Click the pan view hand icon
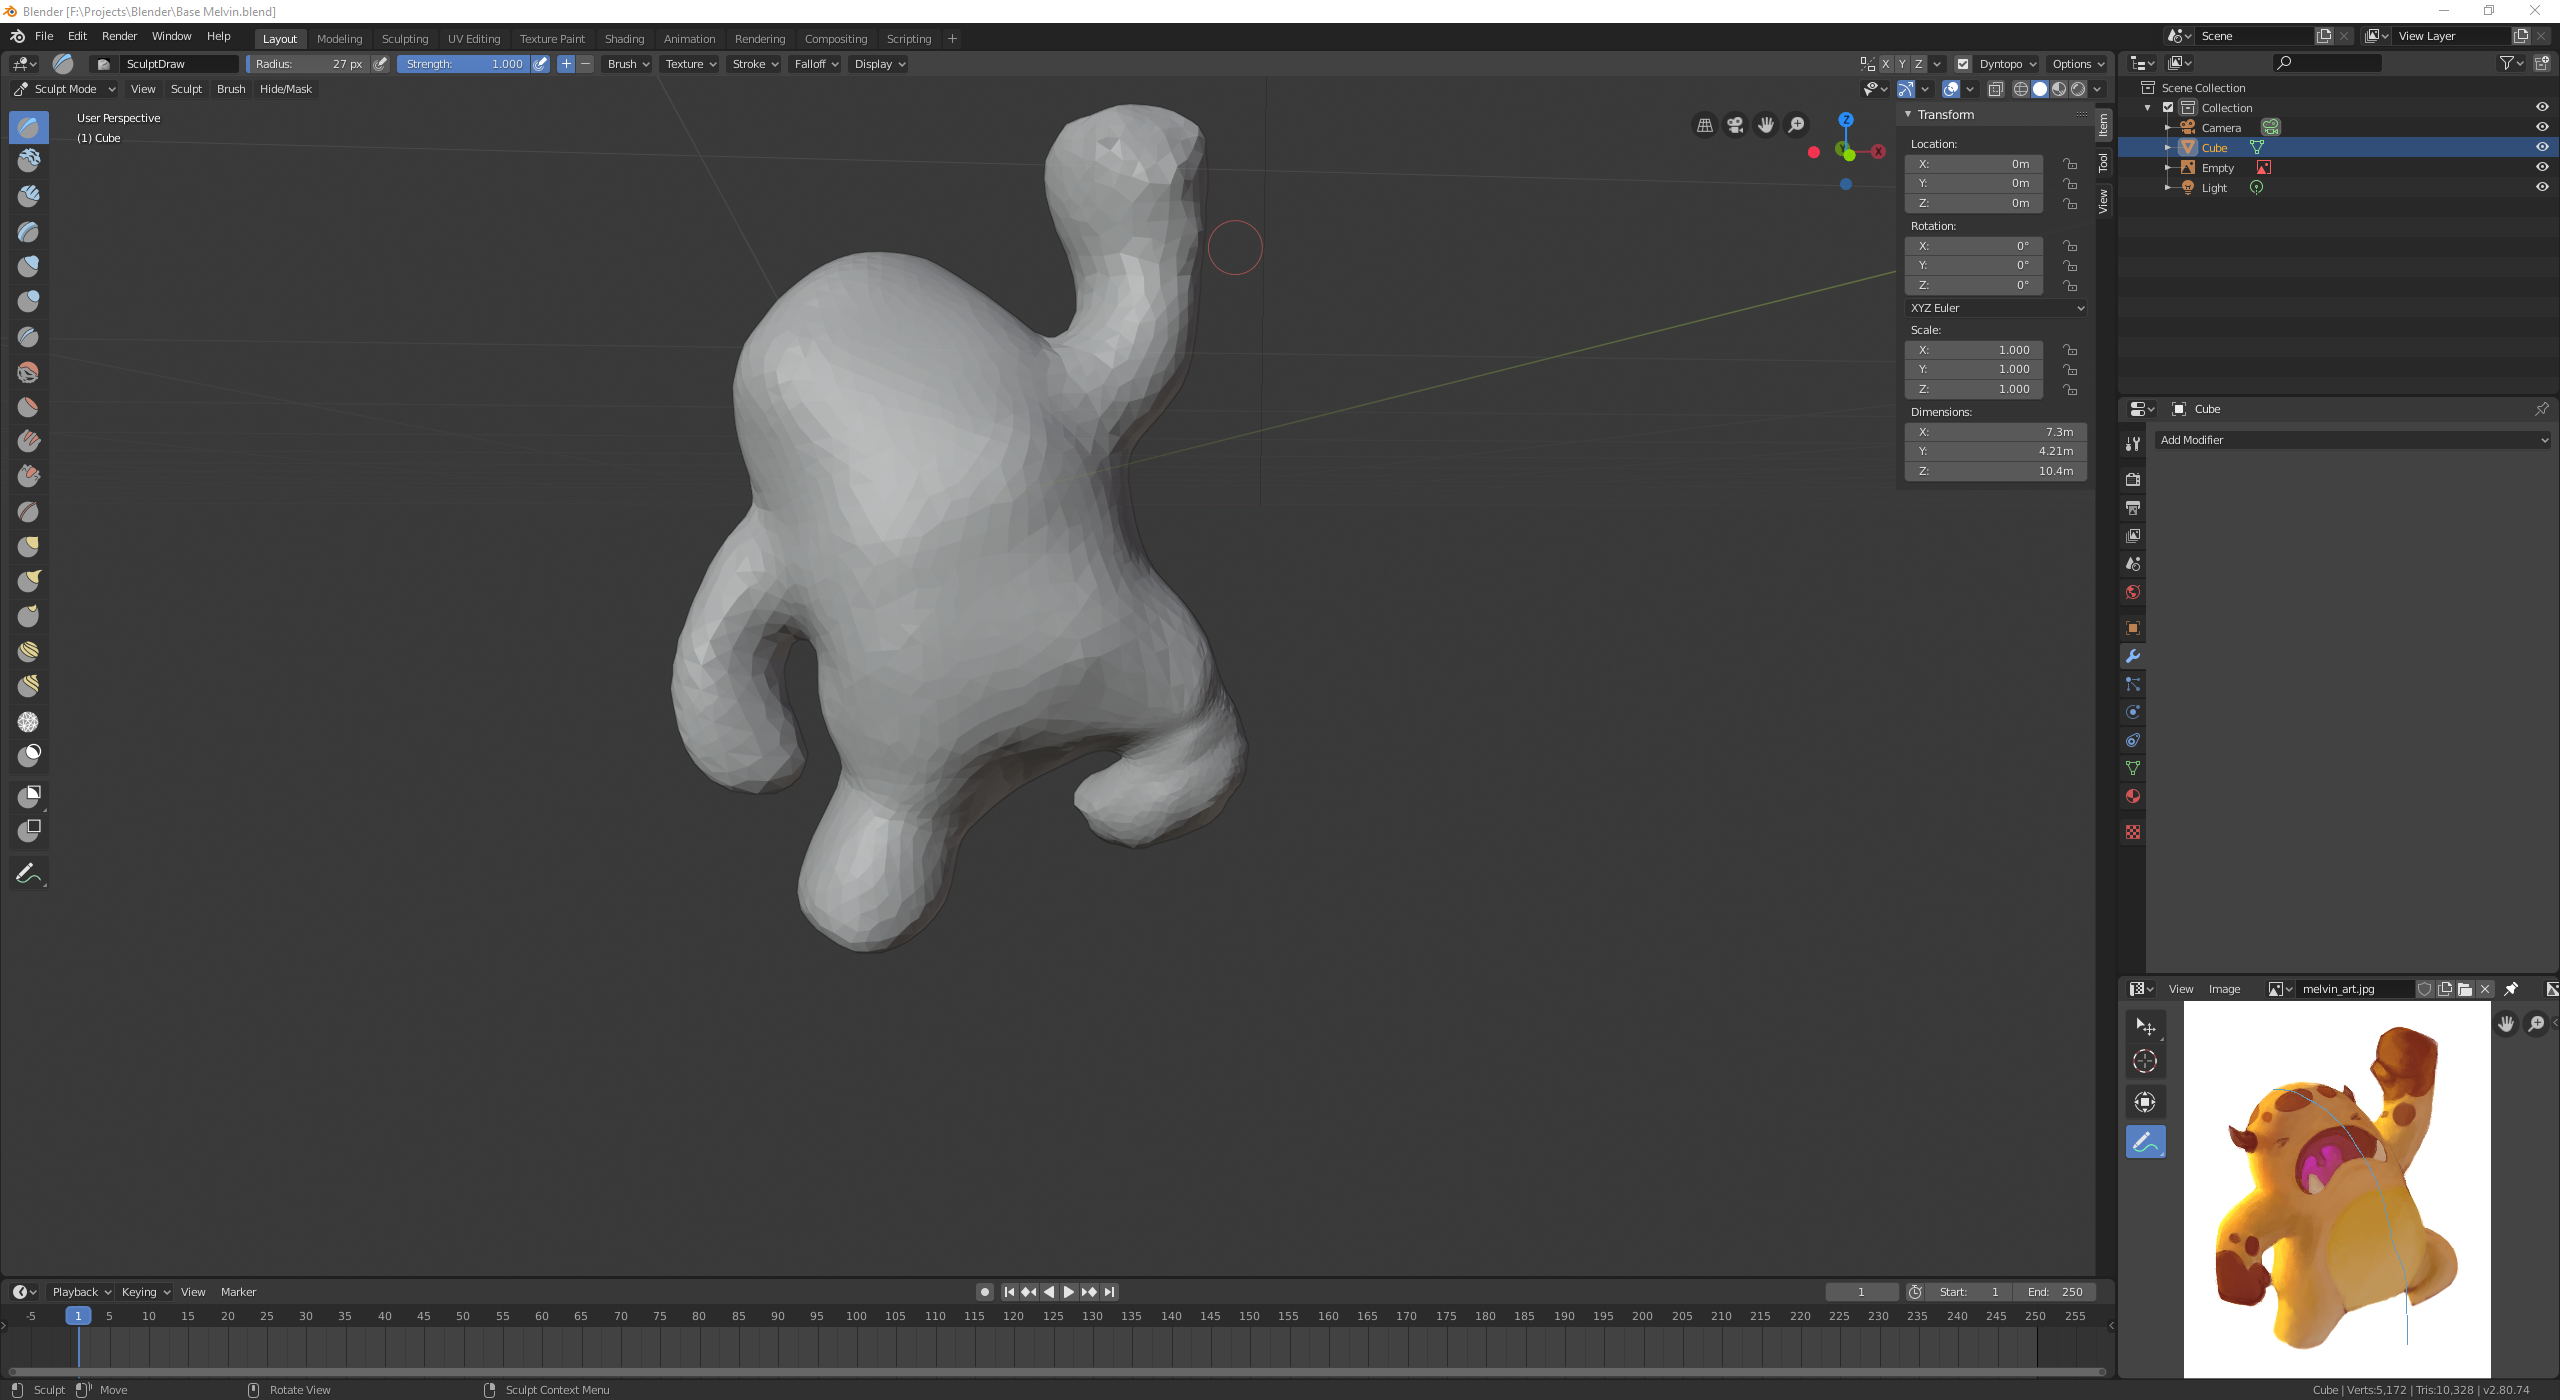 tap(1766, 125)
